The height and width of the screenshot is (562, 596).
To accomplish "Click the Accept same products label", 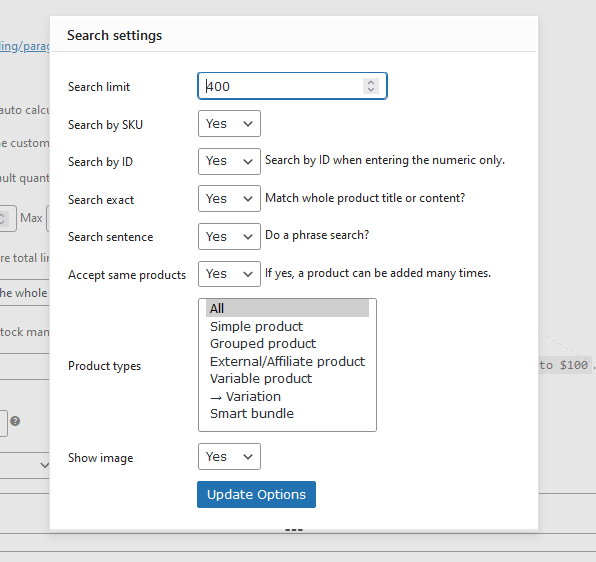I will (x=127, y=275).
